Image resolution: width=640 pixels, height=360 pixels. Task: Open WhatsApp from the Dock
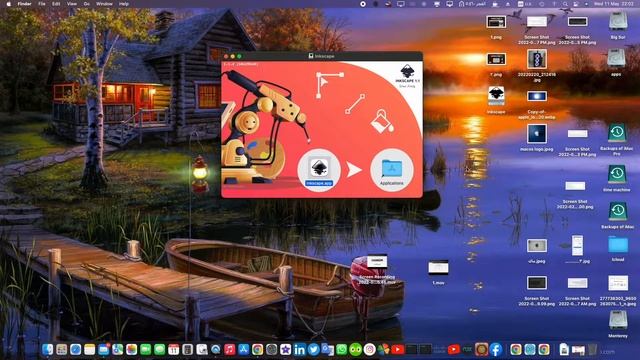click(x=342, y=349)
